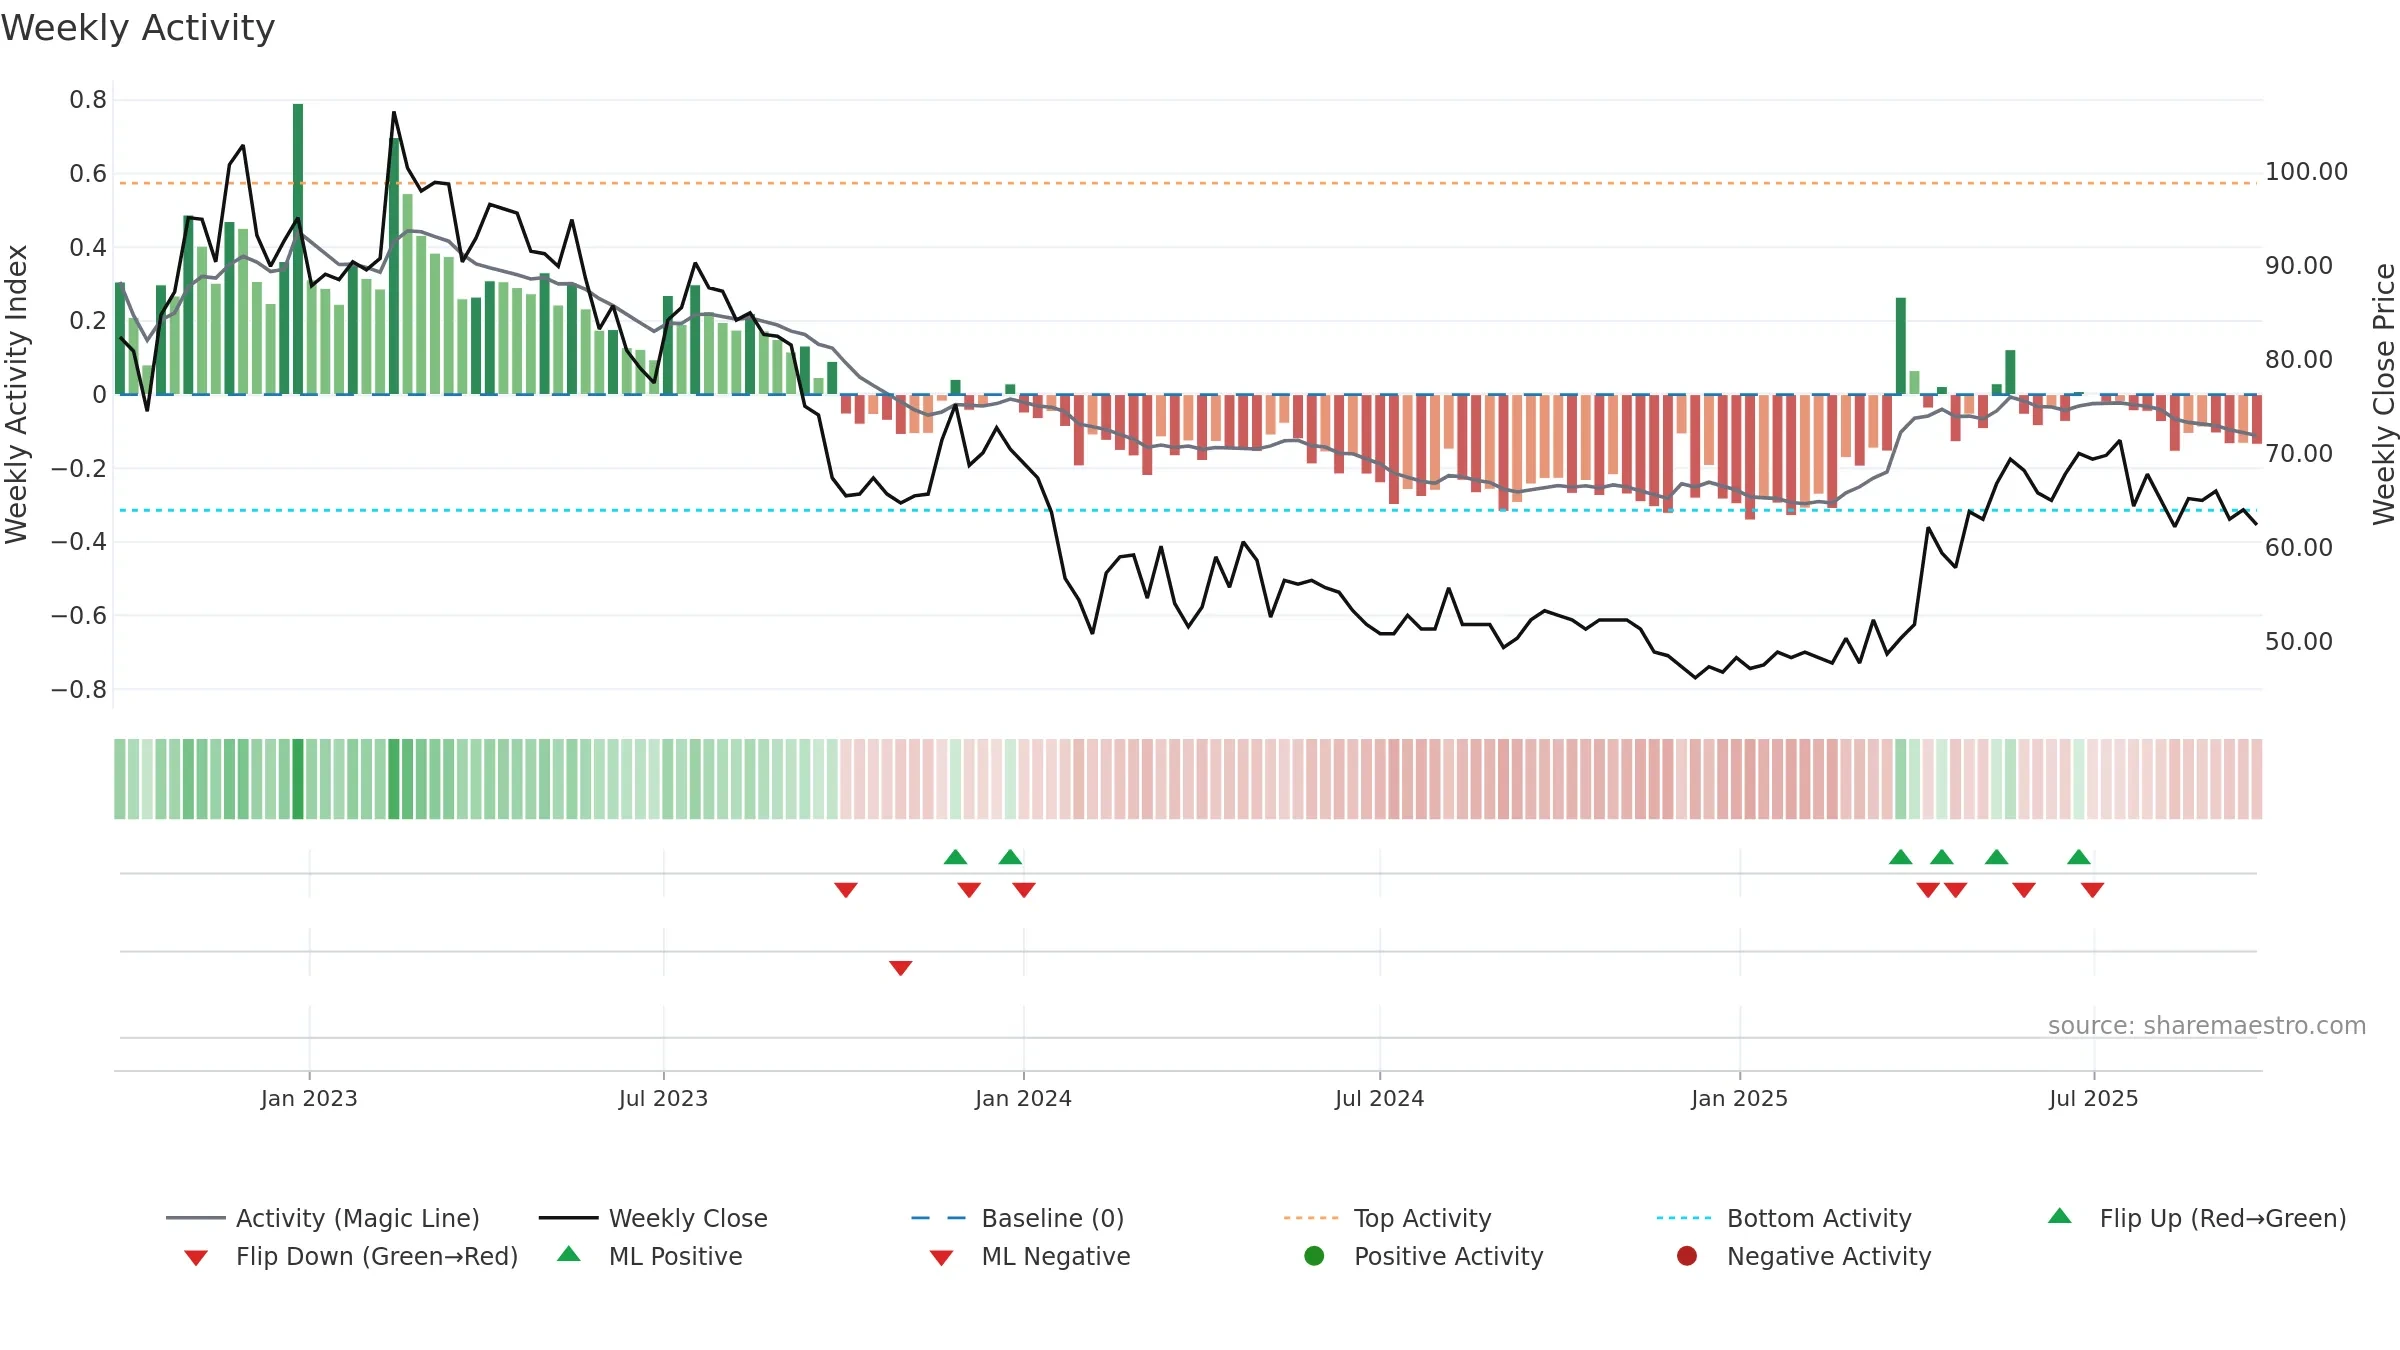
Task: Toggle the Baseline (0) legend entry
Action: tap(1018, 1218)
